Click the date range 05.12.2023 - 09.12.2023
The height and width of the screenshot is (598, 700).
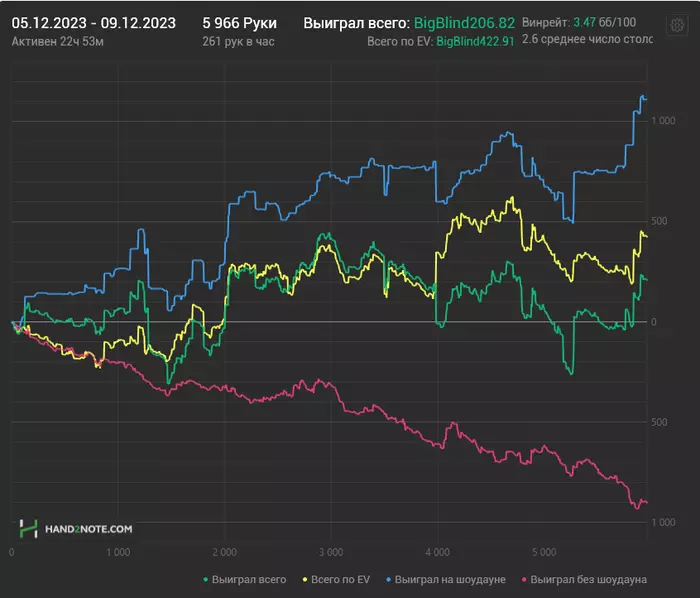point(94,22)
